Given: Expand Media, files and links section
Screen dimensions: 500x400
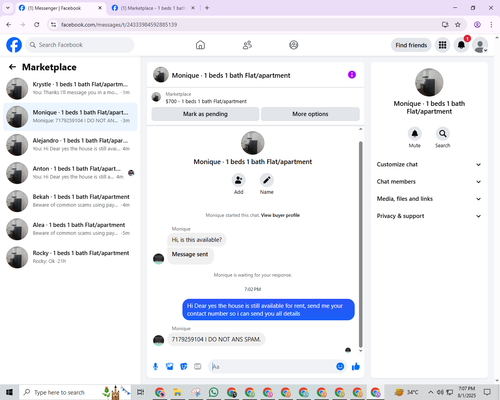Looking at the screenshot, I should (429, 199).
